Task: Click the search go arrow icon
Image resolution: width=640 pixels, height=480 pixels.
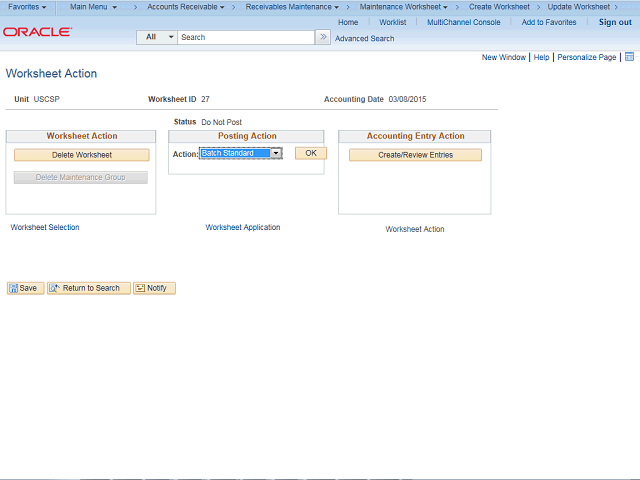Action: (323, 37)
